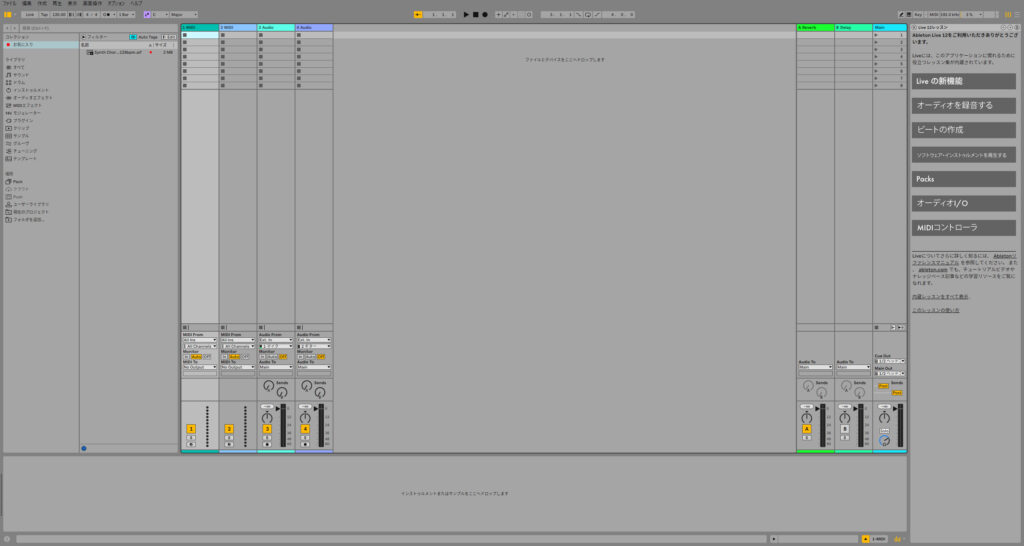The image size is (1024, 546).
Task: Click the 2 MIDI track title header
Action: (237, 27)
